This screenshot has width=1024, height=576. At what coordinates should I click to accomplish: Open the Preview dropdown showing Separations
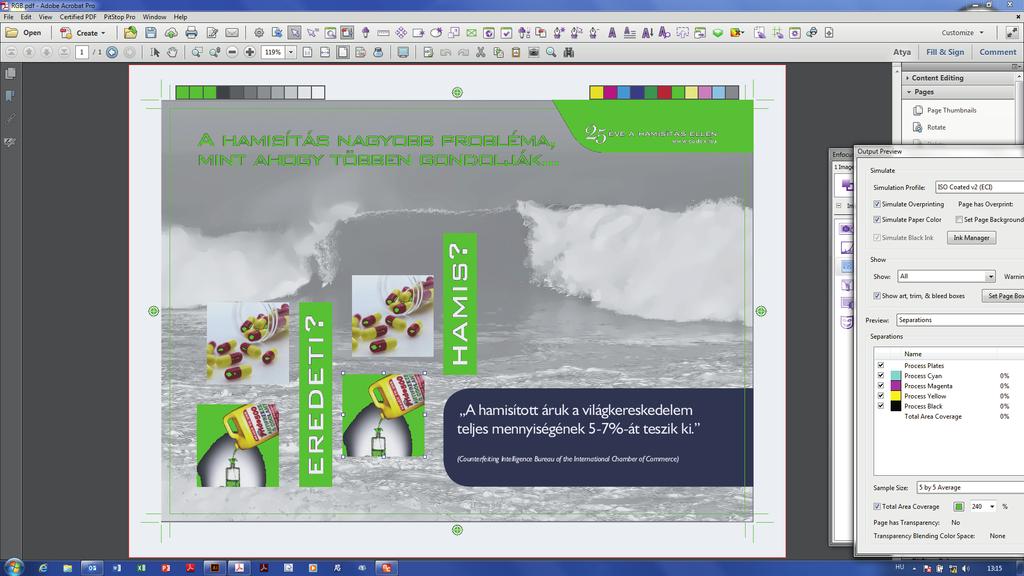coord(960,320)
